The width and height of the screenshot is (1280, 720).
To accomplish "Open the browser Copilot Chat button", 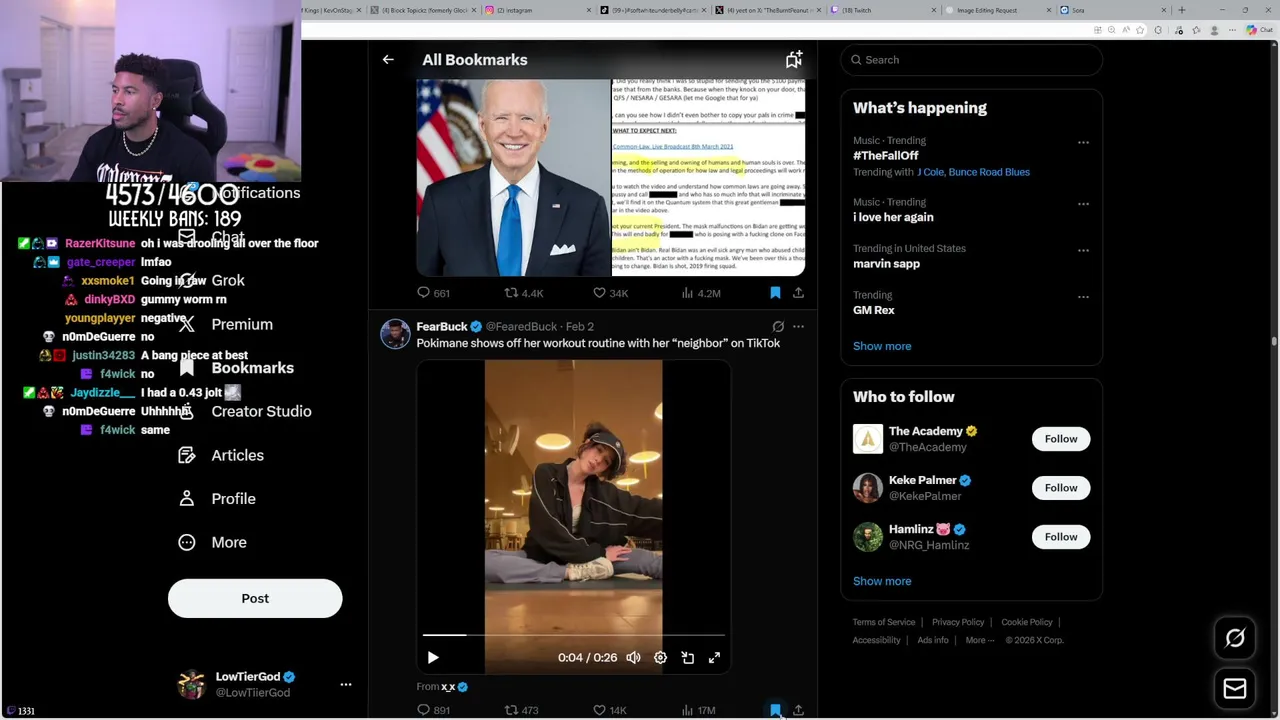I will click(1260, 30).
